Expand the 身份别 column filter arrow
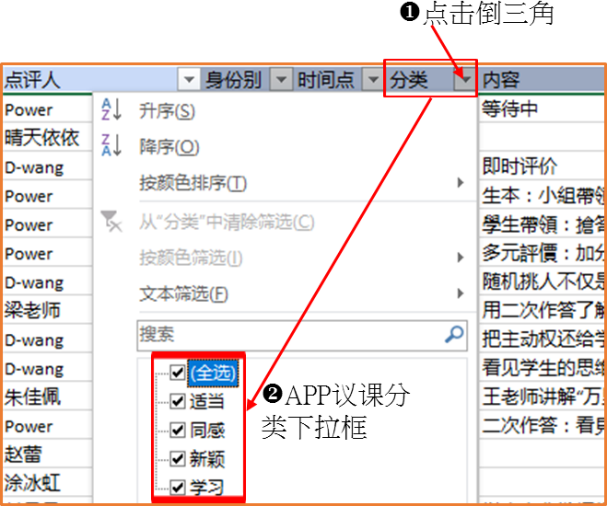This screenshot has height=506, width=607. click(x=281, y=79)
